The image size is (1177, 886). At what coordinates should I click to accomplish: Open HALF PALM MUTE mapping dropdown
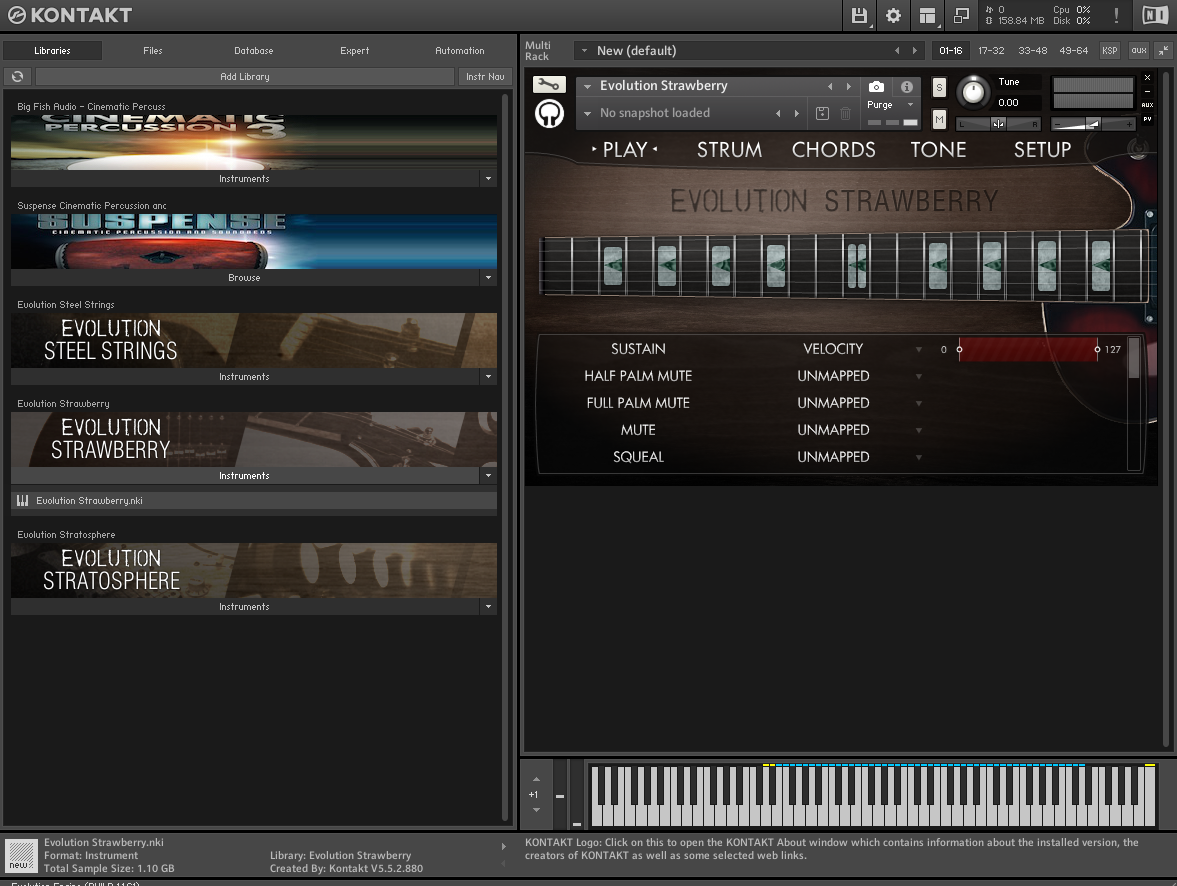(919, 376)
